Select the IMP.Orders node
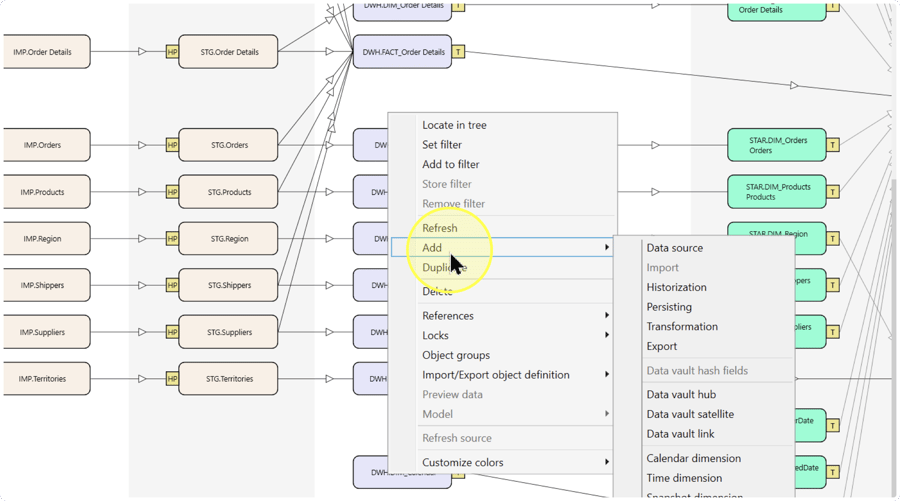This screenshot has height=501, width=900. point(46,145)
